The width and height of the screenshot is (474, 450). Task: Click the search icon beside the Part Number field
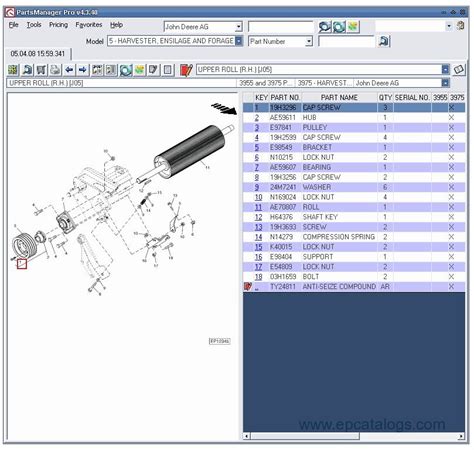point(384,41)
